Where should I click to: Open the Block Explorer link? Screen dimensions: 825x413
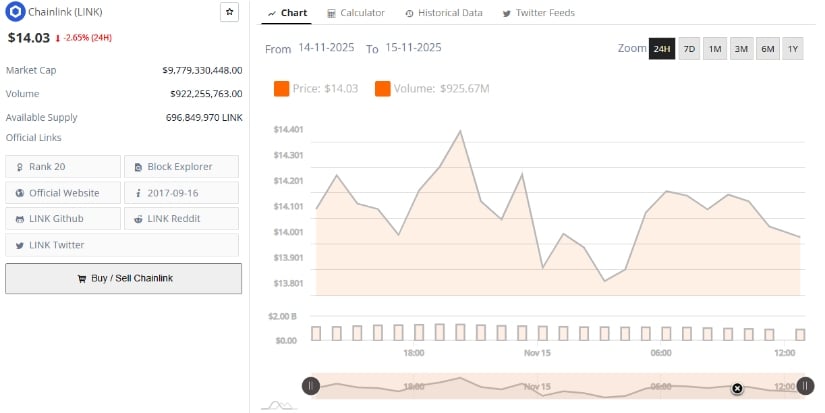click(x=181, y=167)
